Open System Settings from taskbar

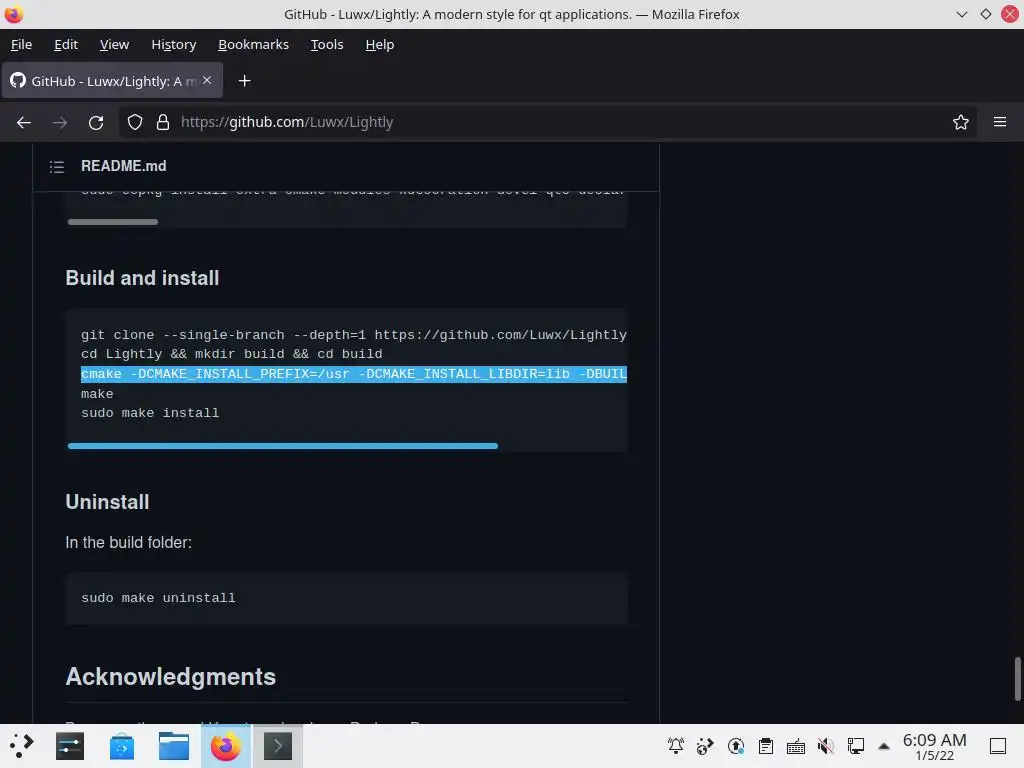[70, 746]
